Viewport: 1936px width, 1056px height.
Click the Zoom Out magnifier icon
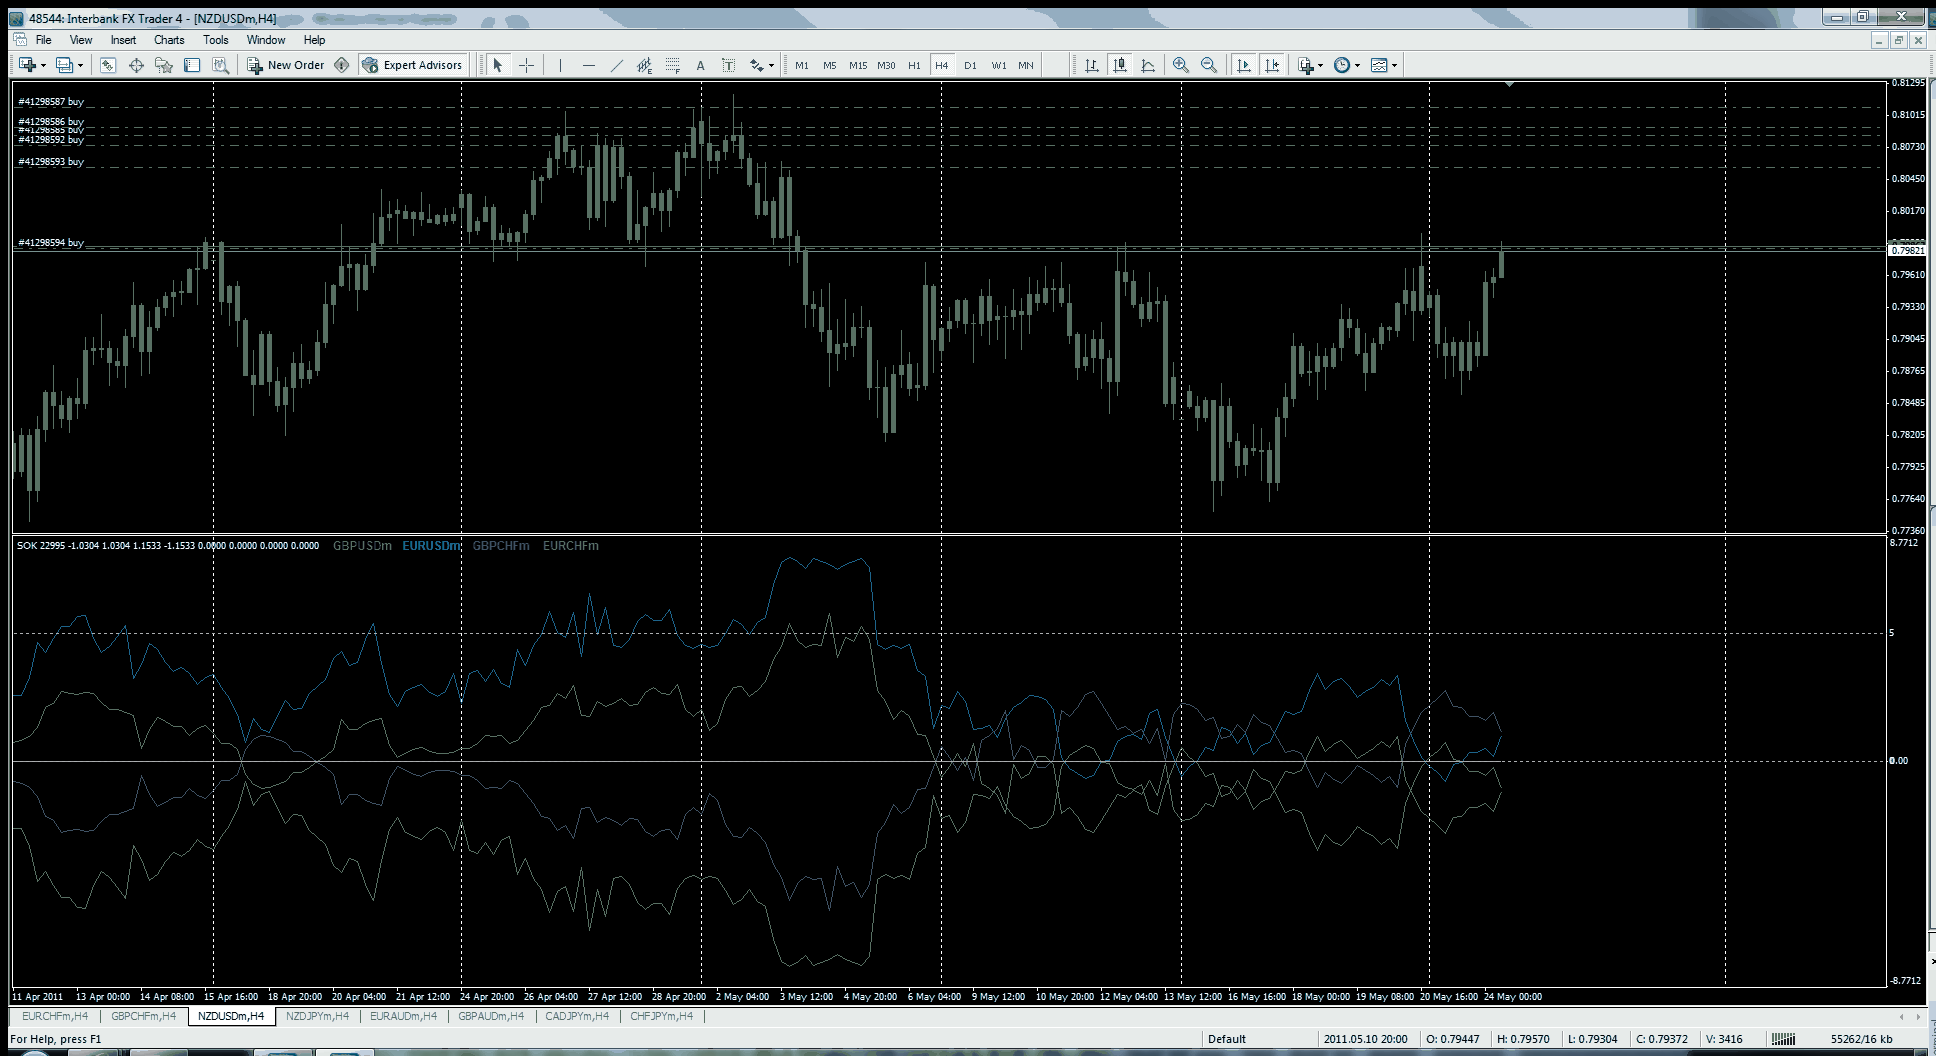[x=1209, y=66]
